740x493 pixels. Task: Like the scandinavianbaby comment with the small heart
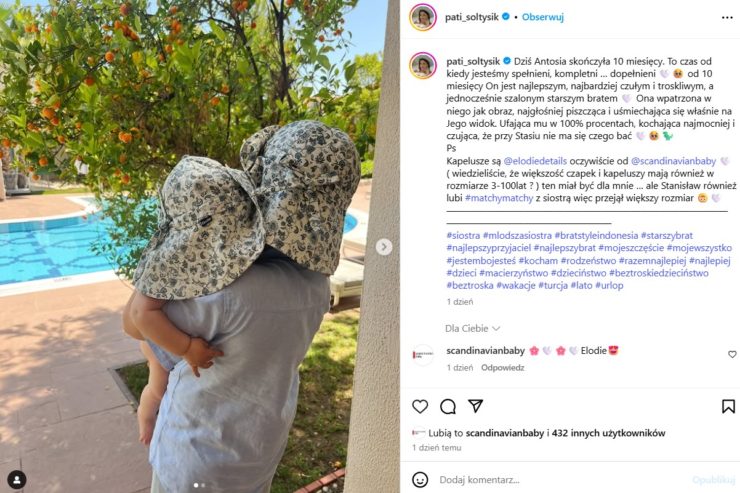(x=732, y=354)
